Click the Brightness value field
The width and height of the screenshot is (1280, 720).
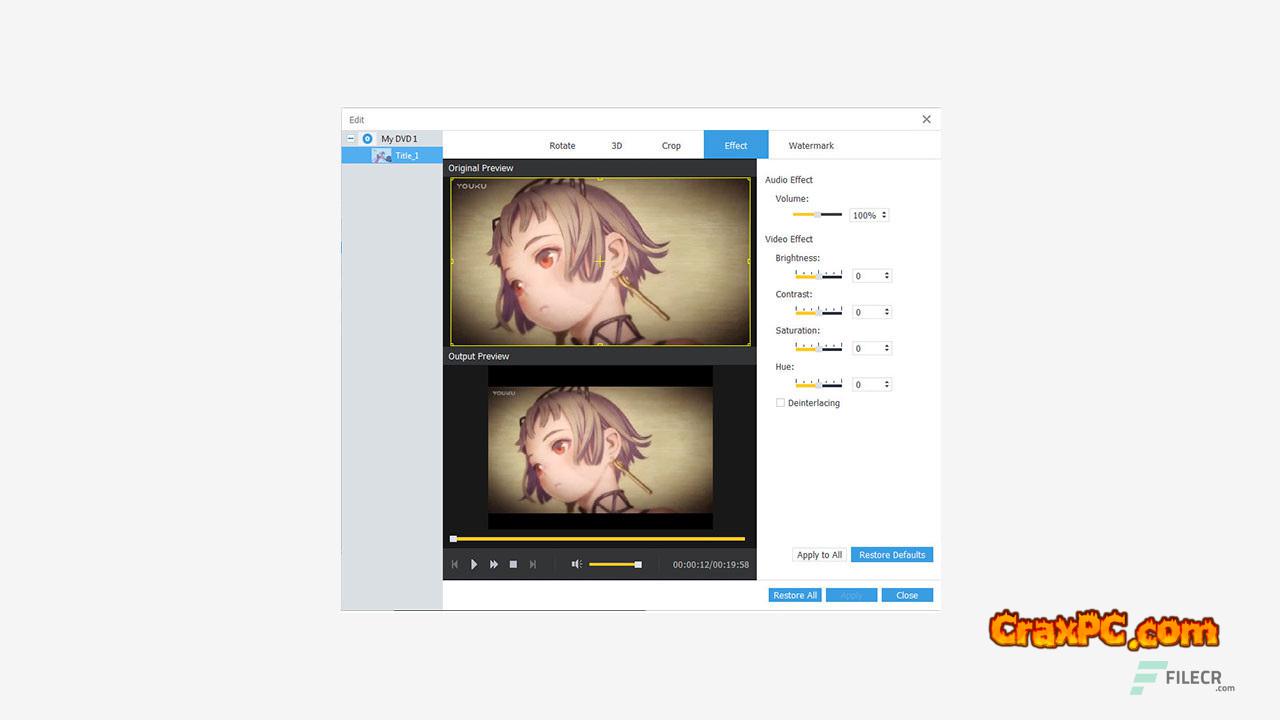coord(867,276)
